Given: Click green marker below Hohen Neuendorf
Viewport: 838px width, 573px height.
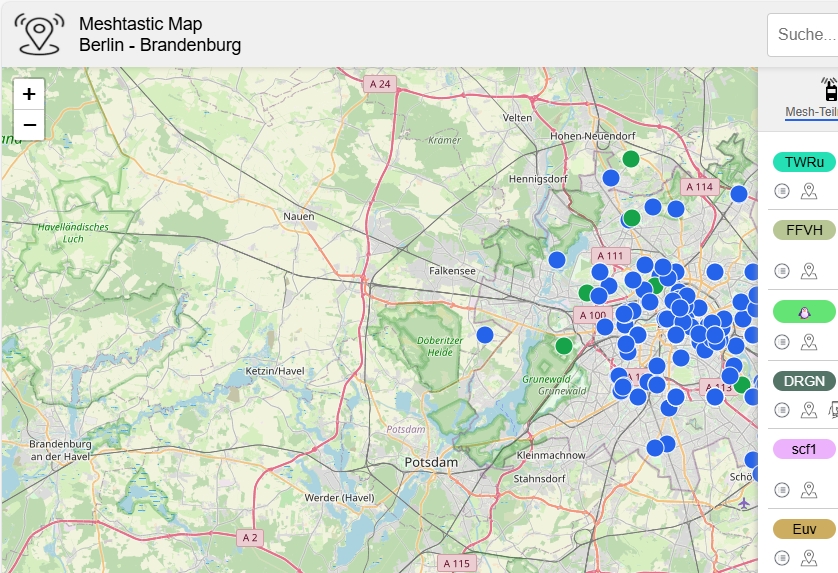Looking at the screenshot, I should click(631, 159).
